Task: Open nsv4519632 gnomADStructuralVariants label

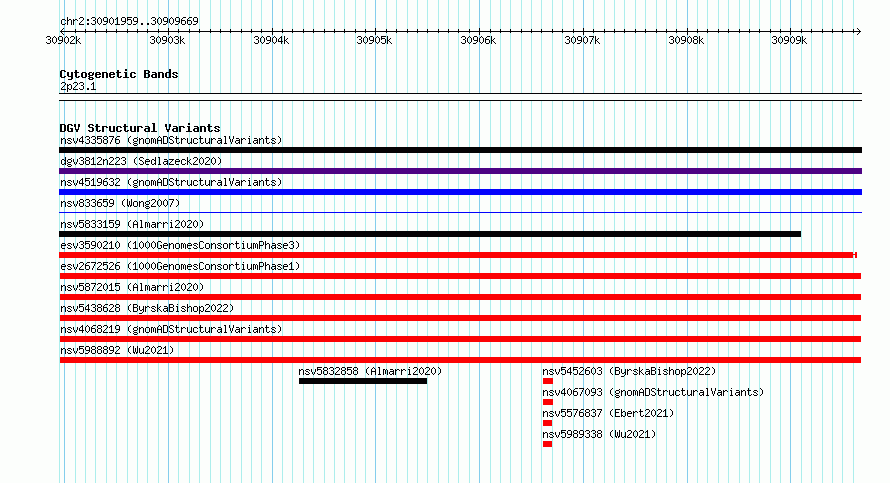Action: coord(171,182)
